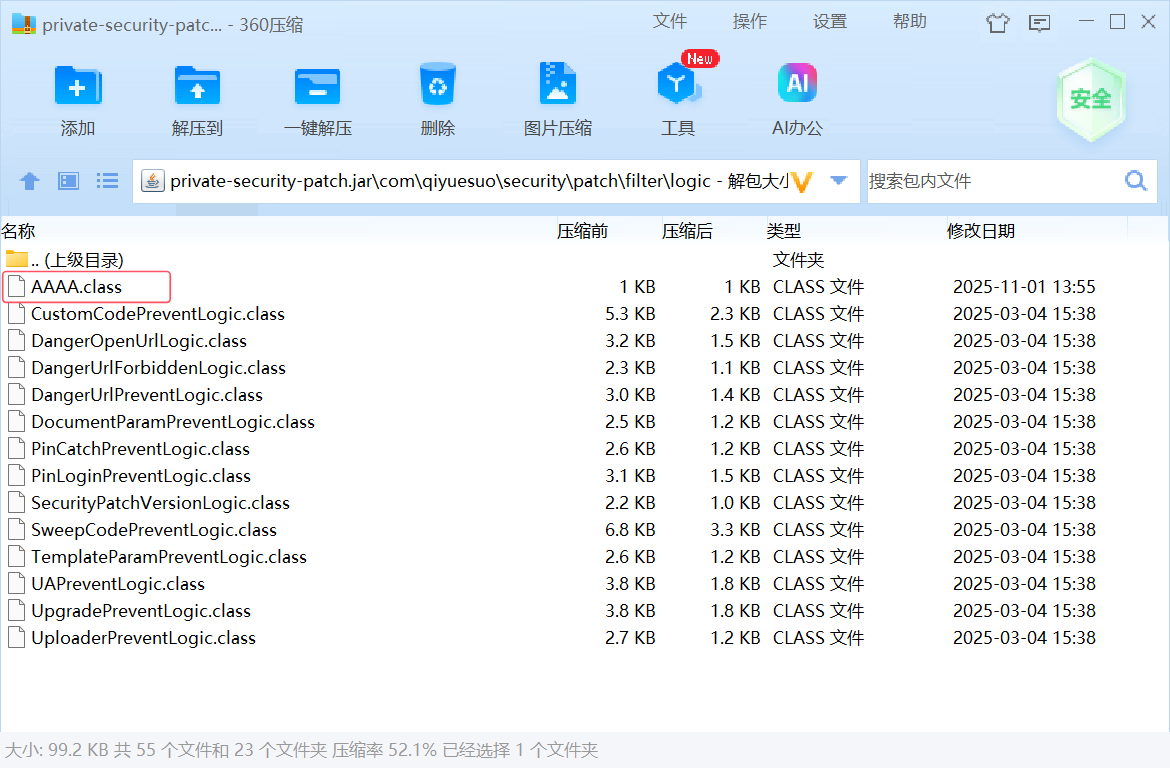
Task: Sort by 压缩前 size column header
Action: click(582, 231)
